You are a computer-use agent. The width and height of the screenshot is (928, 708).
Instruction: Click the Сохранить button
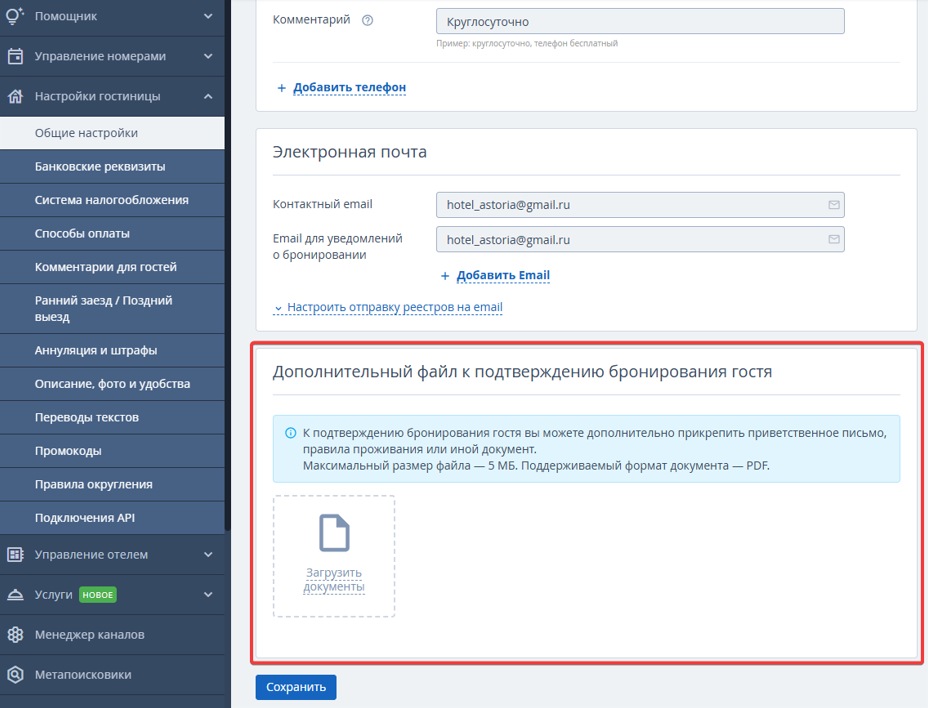296,687
